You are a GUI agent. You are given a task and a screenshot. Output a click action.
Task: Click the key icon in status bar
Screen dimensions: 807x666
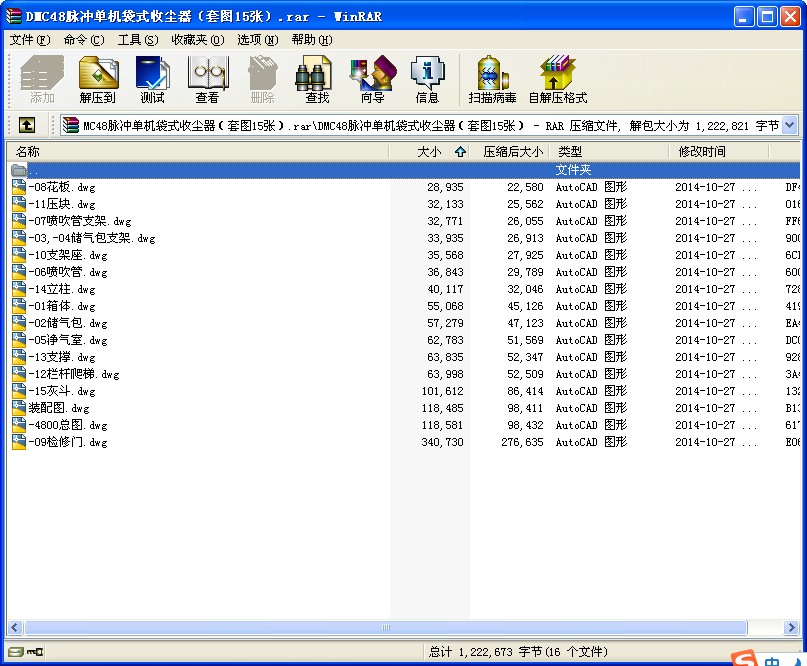[x=35, y=652]
